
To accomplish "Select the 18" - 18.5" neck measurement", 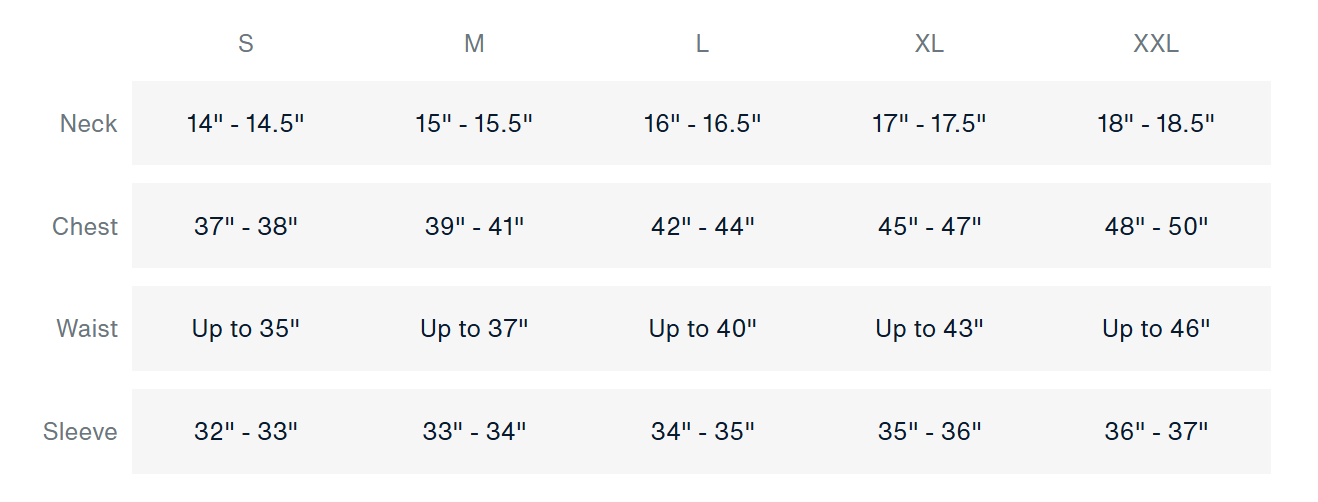I will tap(1156, 124).
